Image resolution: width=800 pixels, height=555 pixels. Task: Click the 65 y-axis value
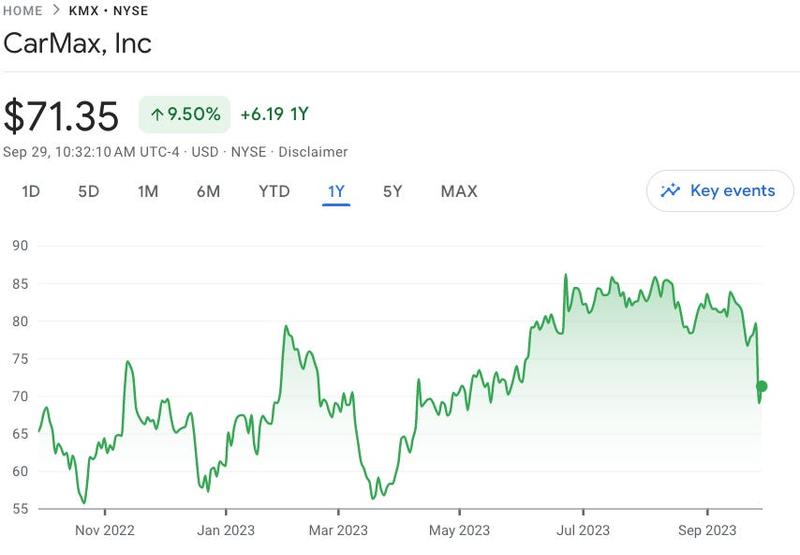pyautogui.click(x=20, y=434)
